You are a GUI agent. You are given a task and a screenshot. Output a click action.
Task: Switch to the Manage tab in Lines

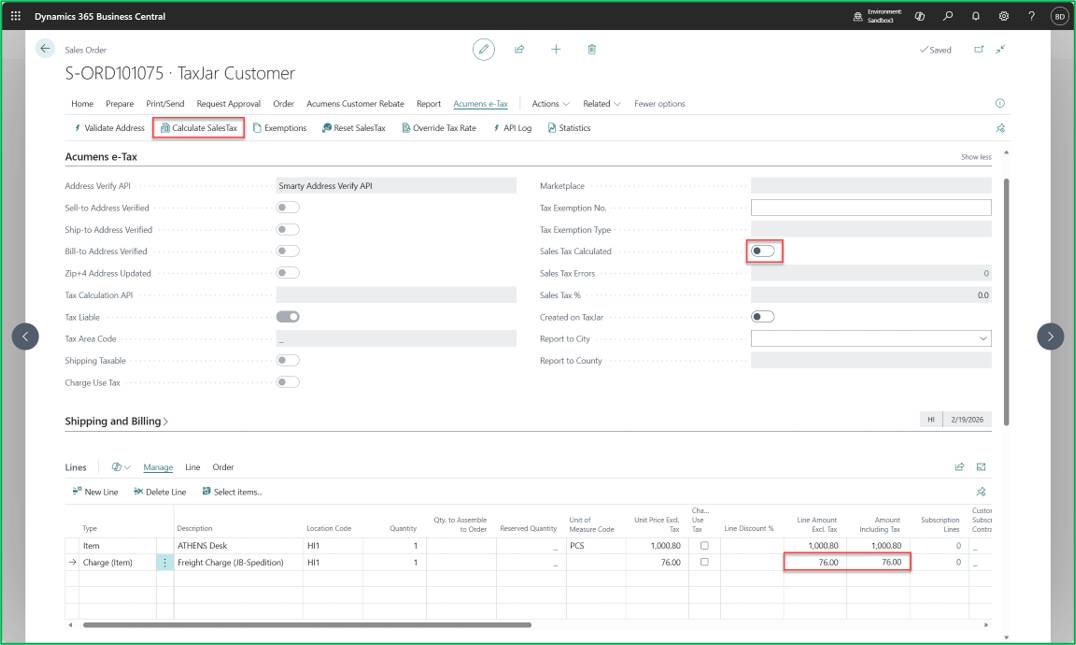158,467
